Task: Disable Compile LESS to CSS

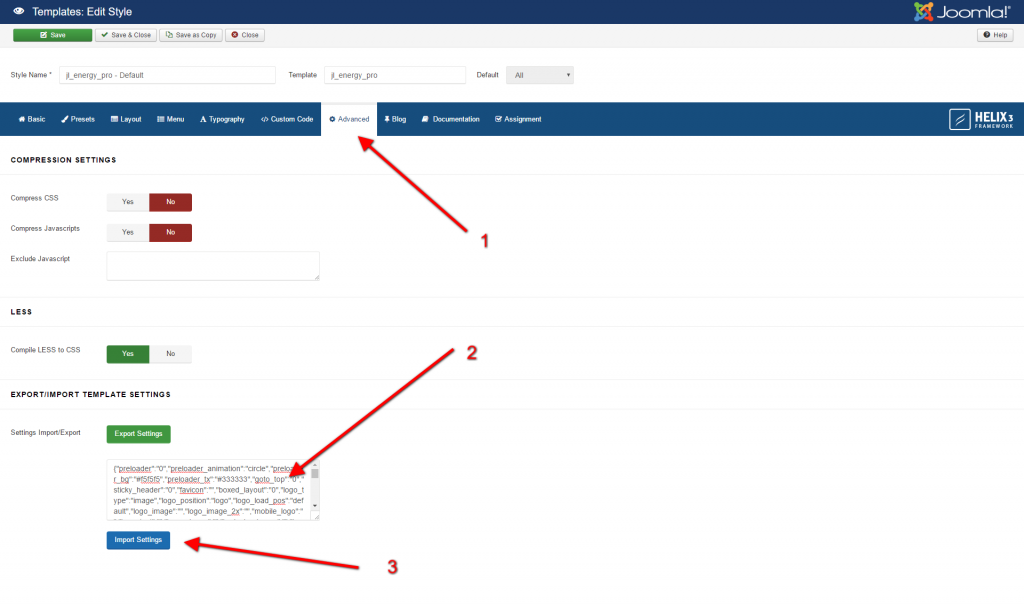Action: [169, 353]
